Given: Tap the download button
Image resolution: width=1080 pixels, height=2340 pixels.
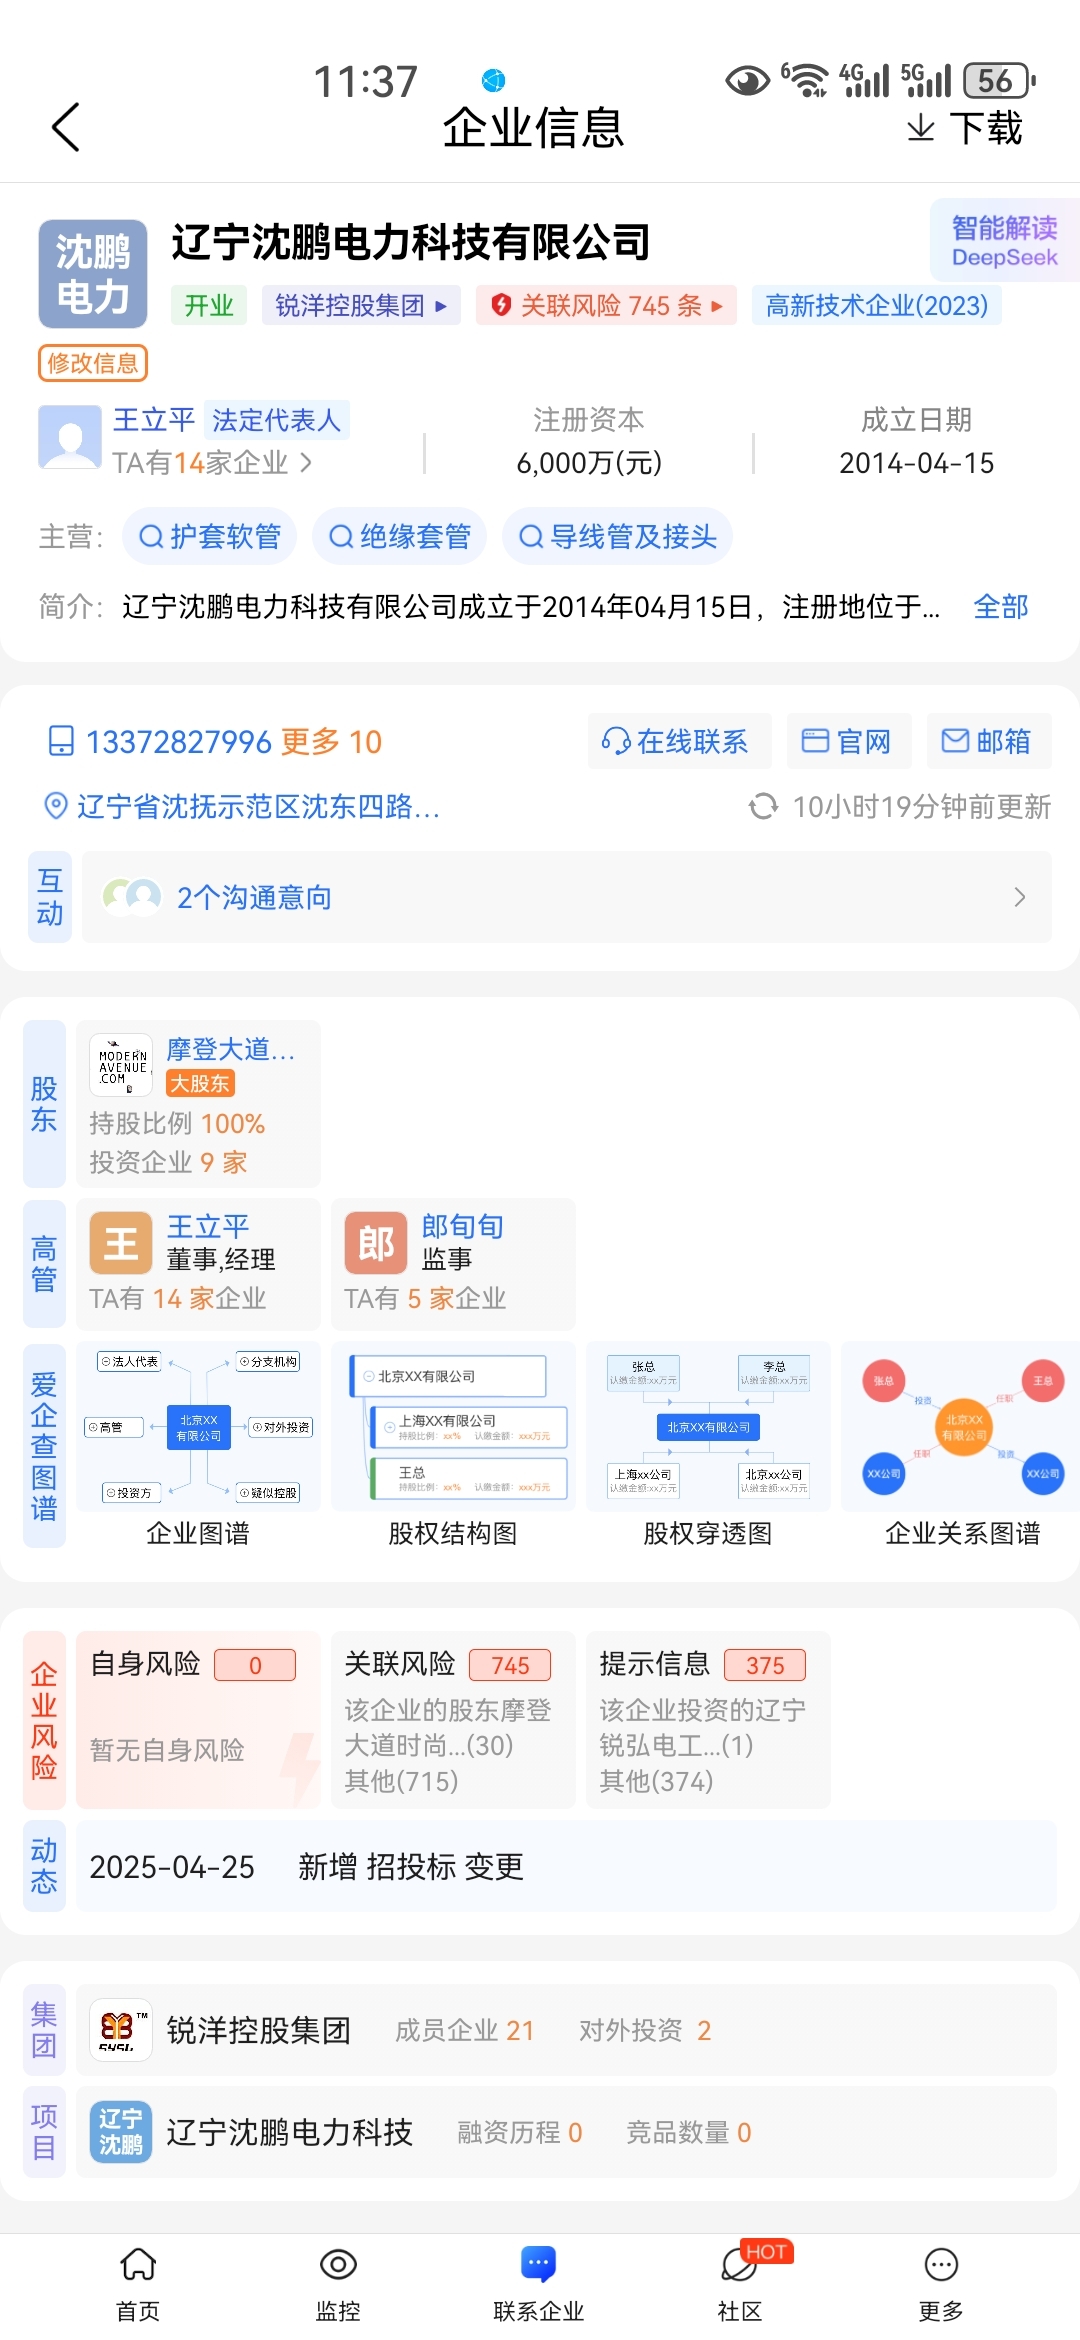Looking at the screenshot, I should point(964,128).
